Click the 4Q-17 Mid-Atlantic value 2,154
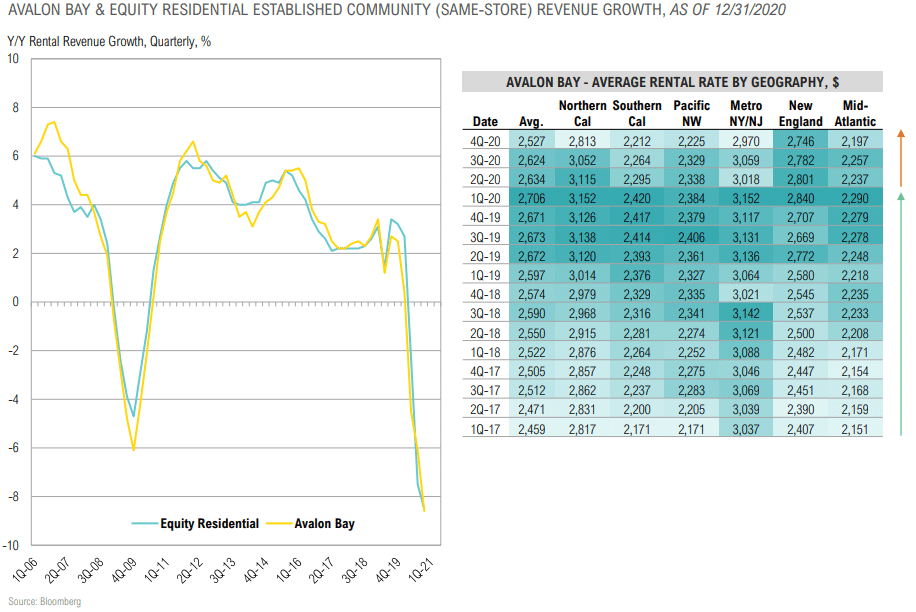This screenshot has height=612, width=916. click(855, 371)
